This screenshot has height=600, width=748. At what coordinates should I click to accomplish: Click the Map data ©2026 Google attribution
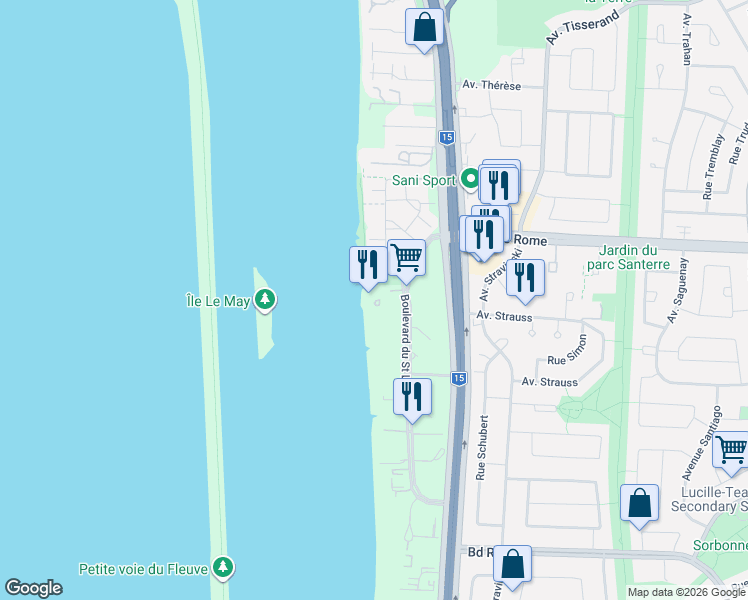click(686, 593)
